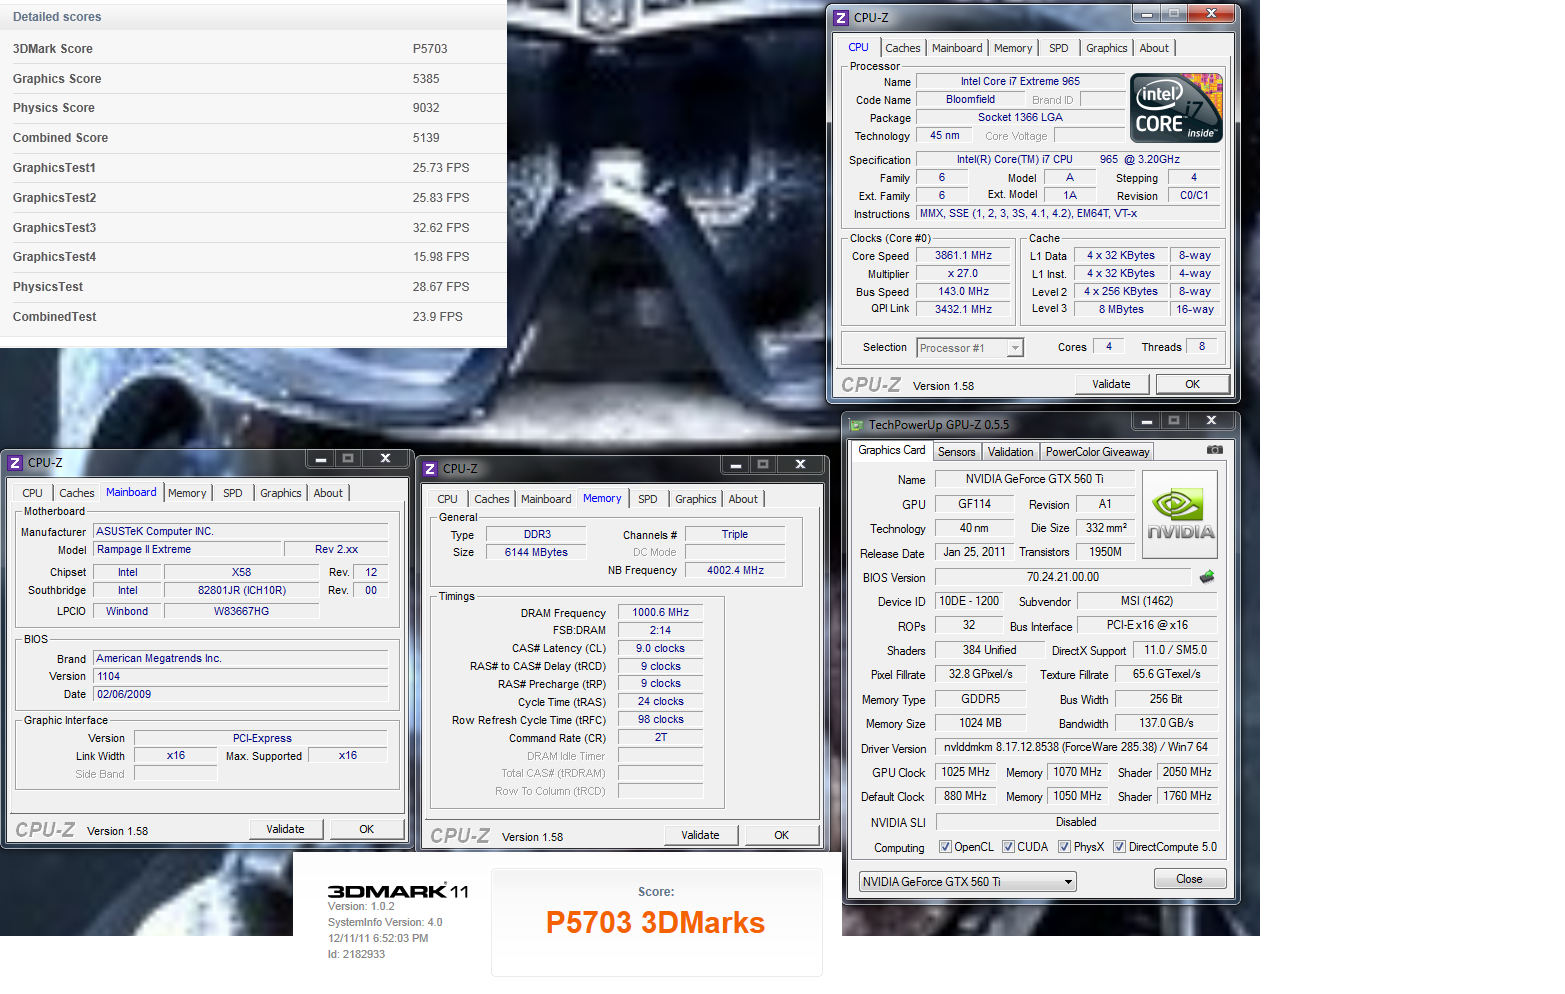Click the Bandwidth value 137.0 GB/s
This screenshot has width=1565, height=994.
point(1166,723)
